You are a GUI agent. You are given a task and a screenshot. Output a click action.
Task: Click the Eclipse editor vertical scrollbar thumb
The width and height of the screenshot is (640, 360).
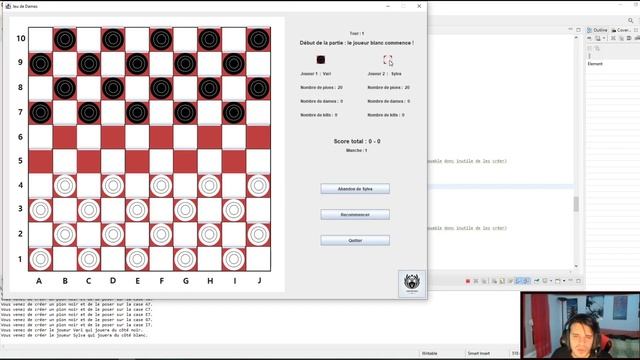pos(576,204)
